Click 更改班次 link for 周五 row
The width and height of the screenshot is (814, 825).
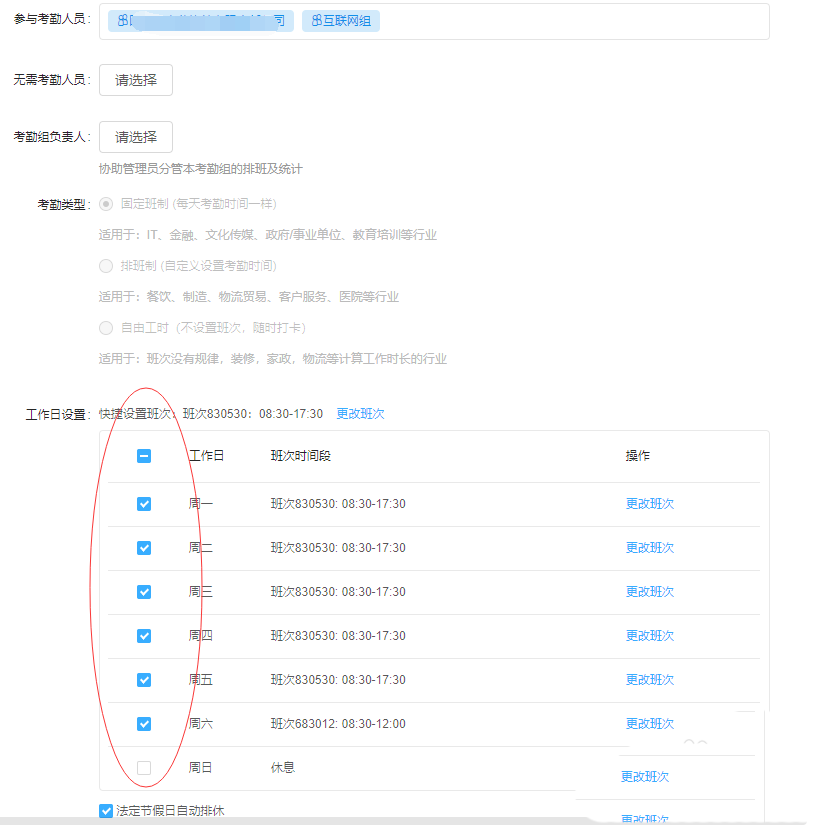click(x=650, y=679)
